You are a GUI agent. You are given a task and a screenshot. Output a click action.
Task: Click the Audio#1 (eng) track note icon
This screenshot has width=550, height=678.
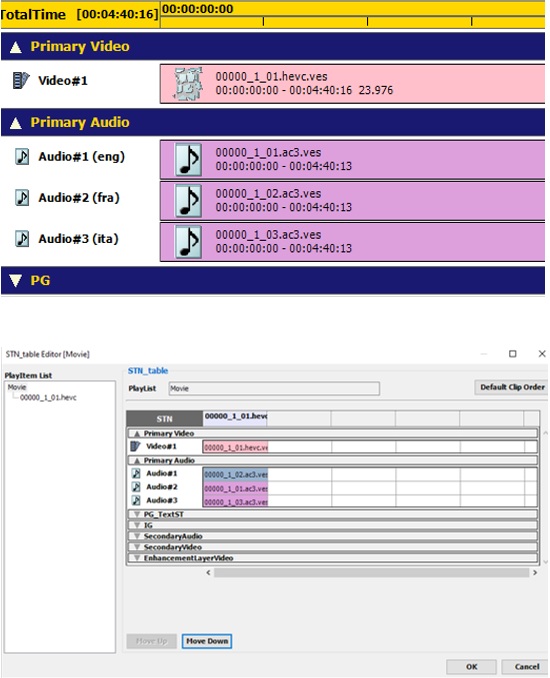[x=22, y=157]
